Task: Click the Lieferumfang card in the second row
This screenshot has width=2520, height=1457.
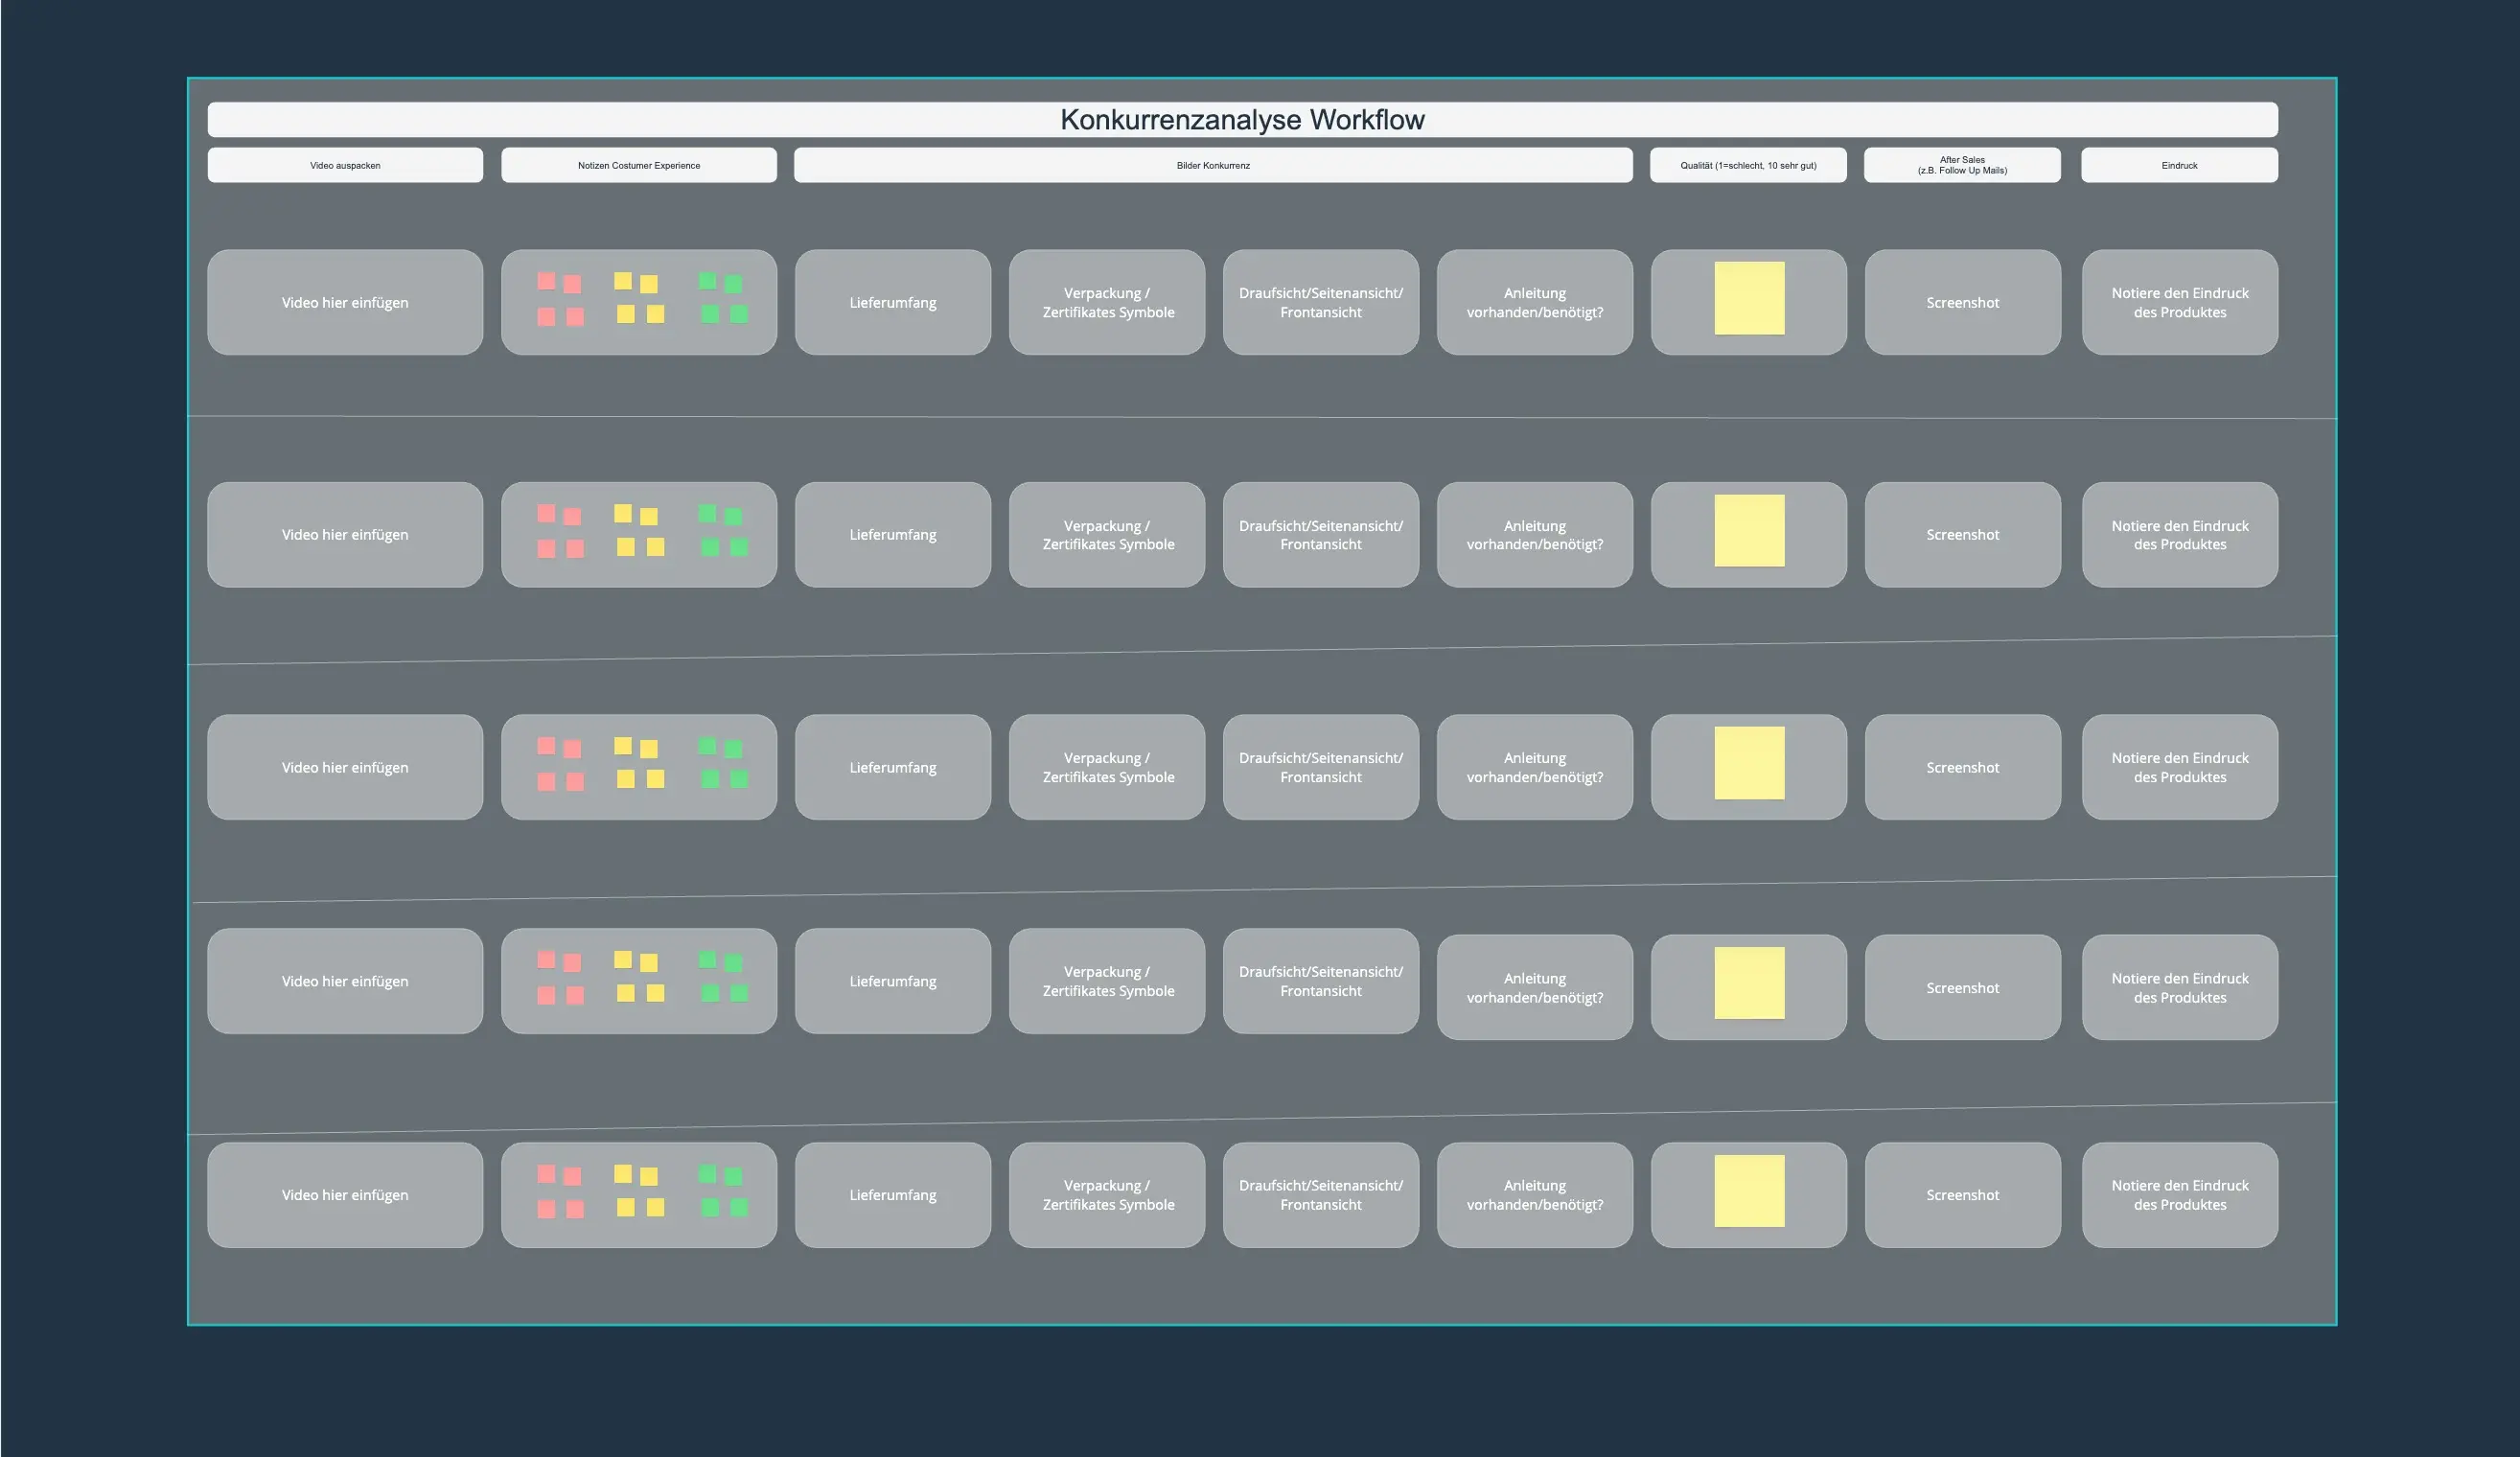Action: [x=892, y=535]
